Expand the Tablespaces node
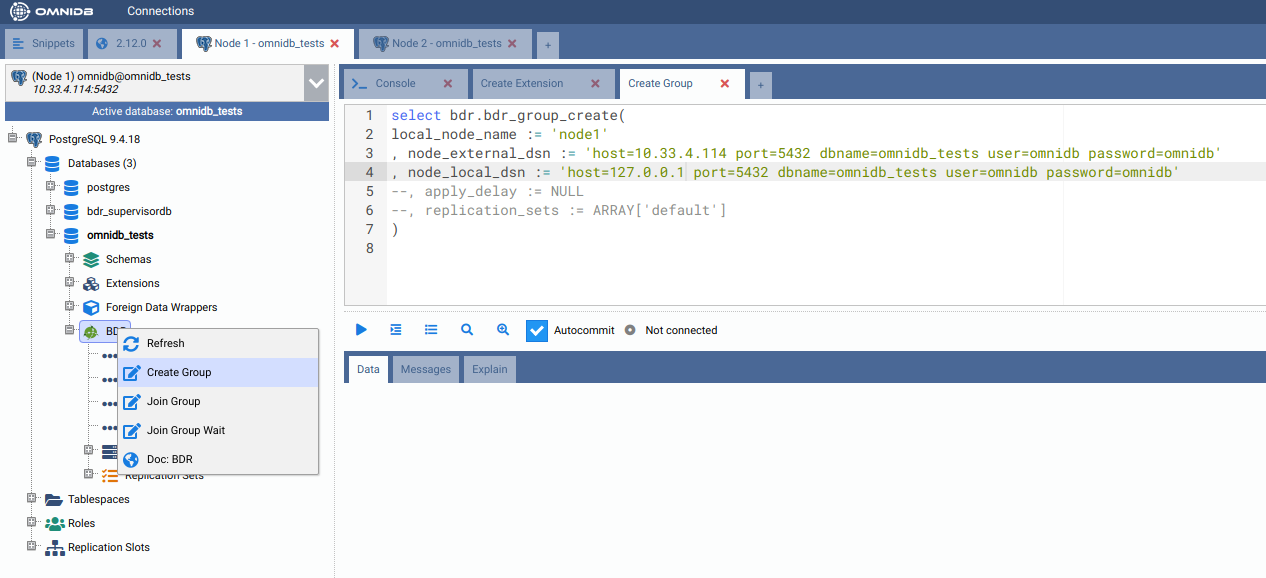Image resolution: width=1266 pixels, height=578 pixels. click(x=32, y=498)
